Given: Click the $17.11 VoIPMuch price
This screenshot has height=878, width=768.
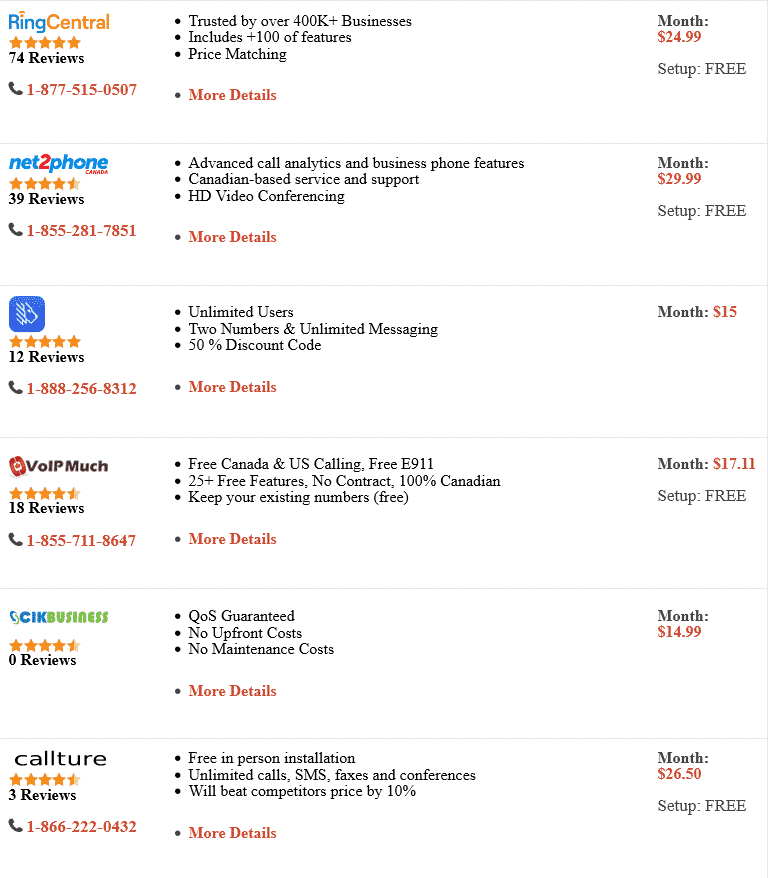Looking at the screenshot, I should pyautogui.click(x=734, y=464).
